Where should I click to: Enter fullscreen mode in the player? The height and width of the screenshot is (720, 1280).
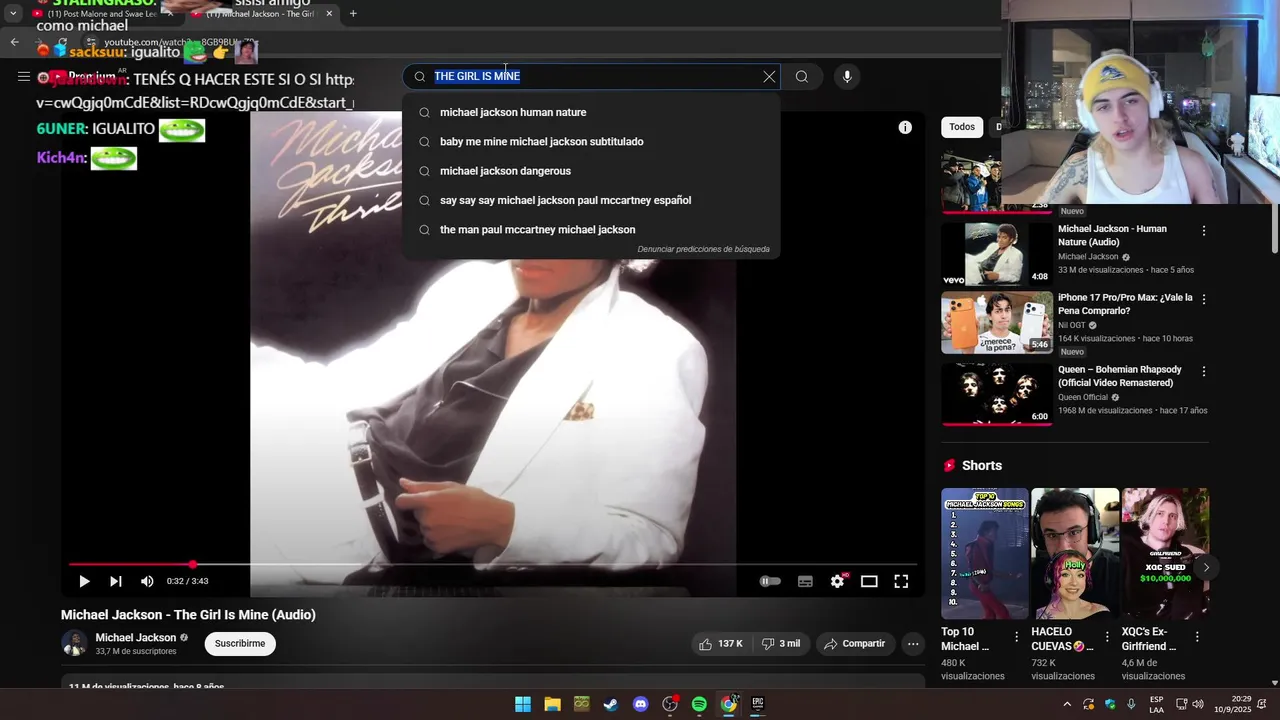[901, 581]
